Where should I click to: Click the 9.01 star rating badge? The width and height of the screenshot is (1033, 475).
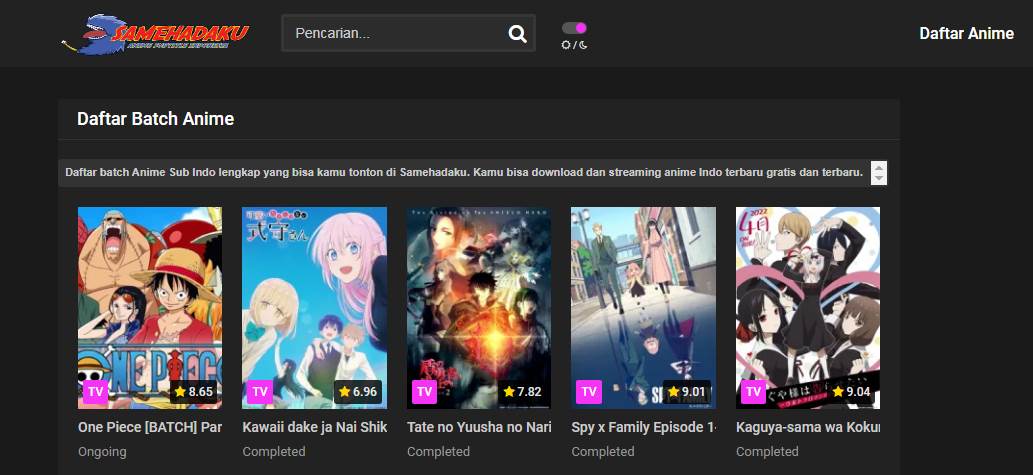pyautogui.click(x=687, y=391)
